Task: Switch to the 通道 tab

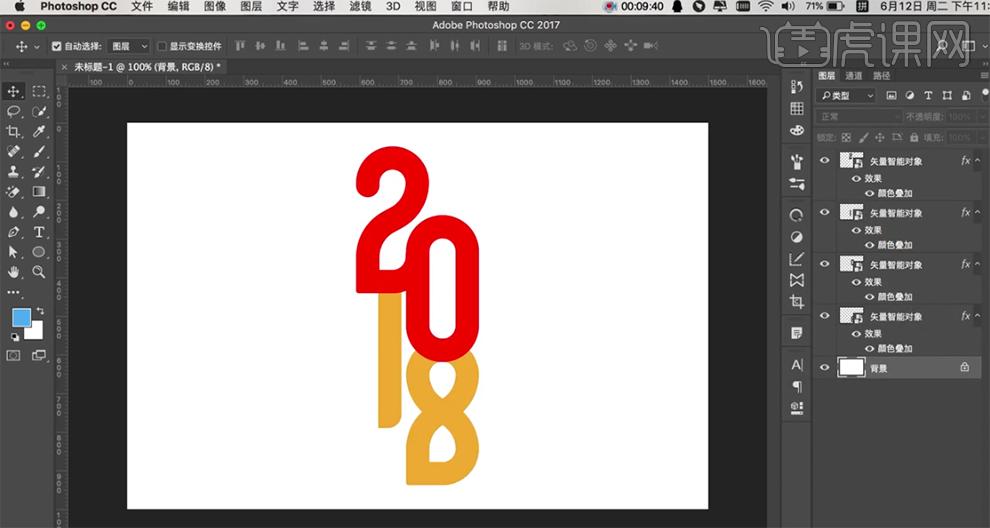Action: coord(854,76)
